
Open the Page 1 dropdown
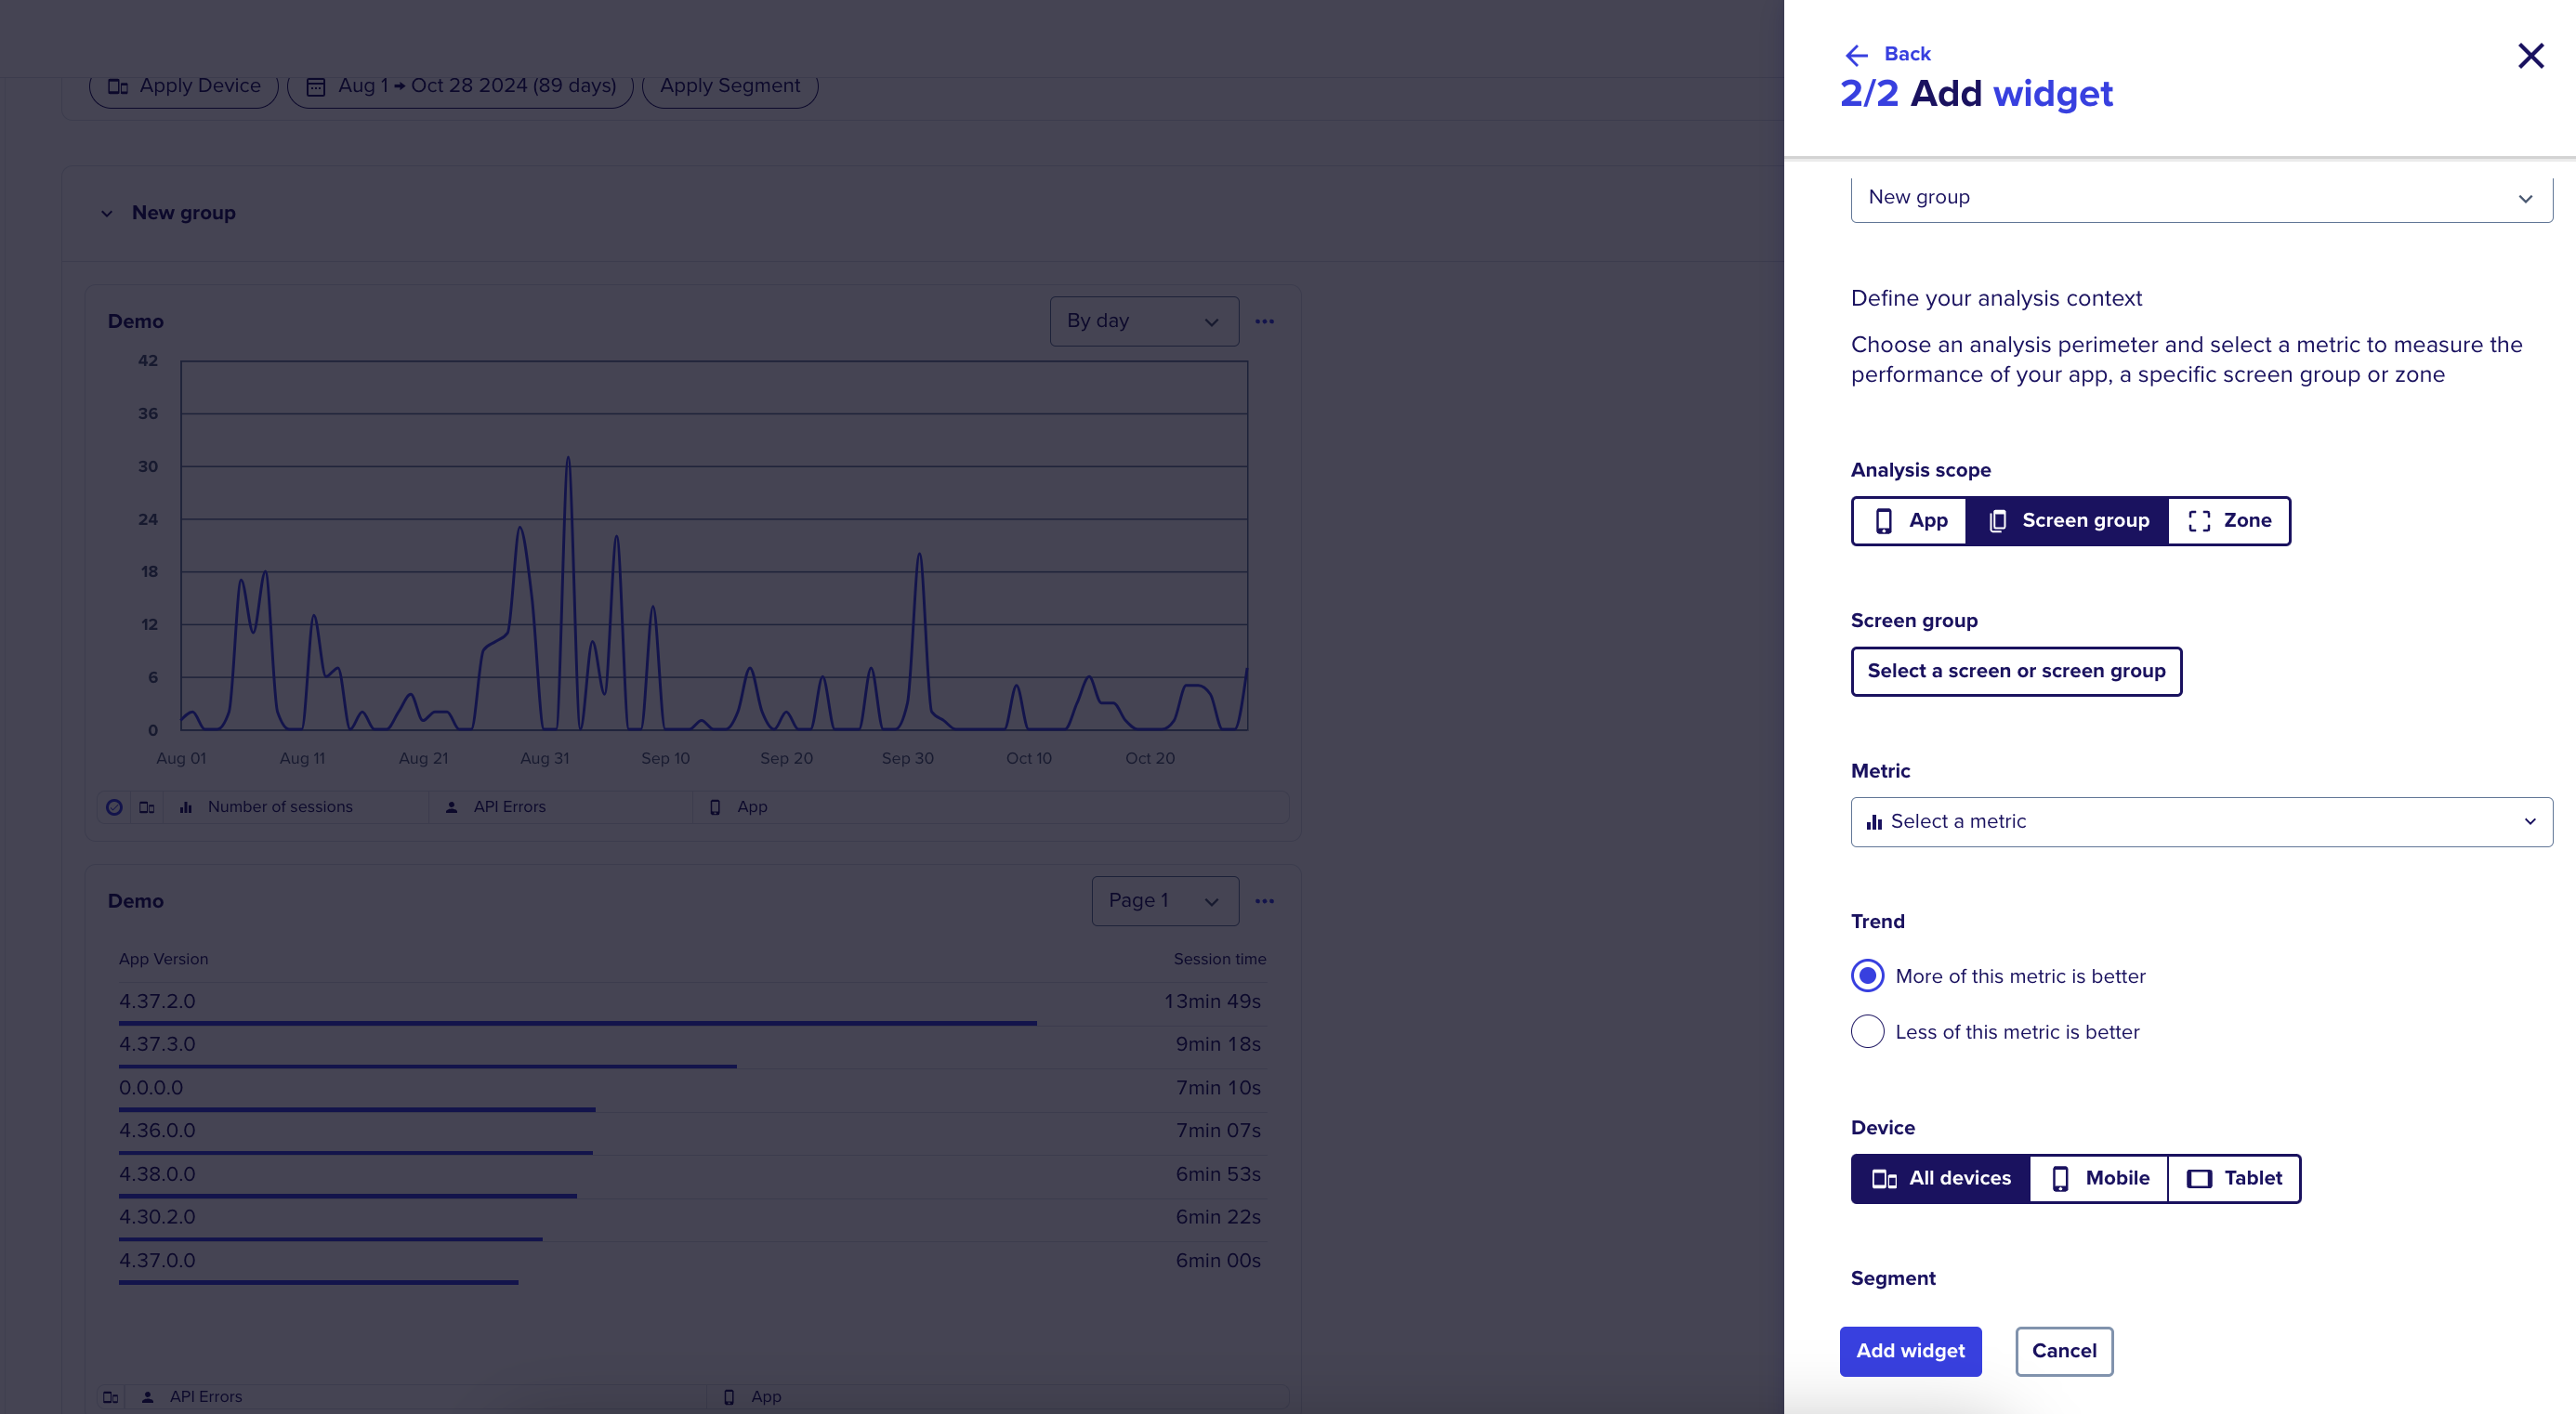1165,901
